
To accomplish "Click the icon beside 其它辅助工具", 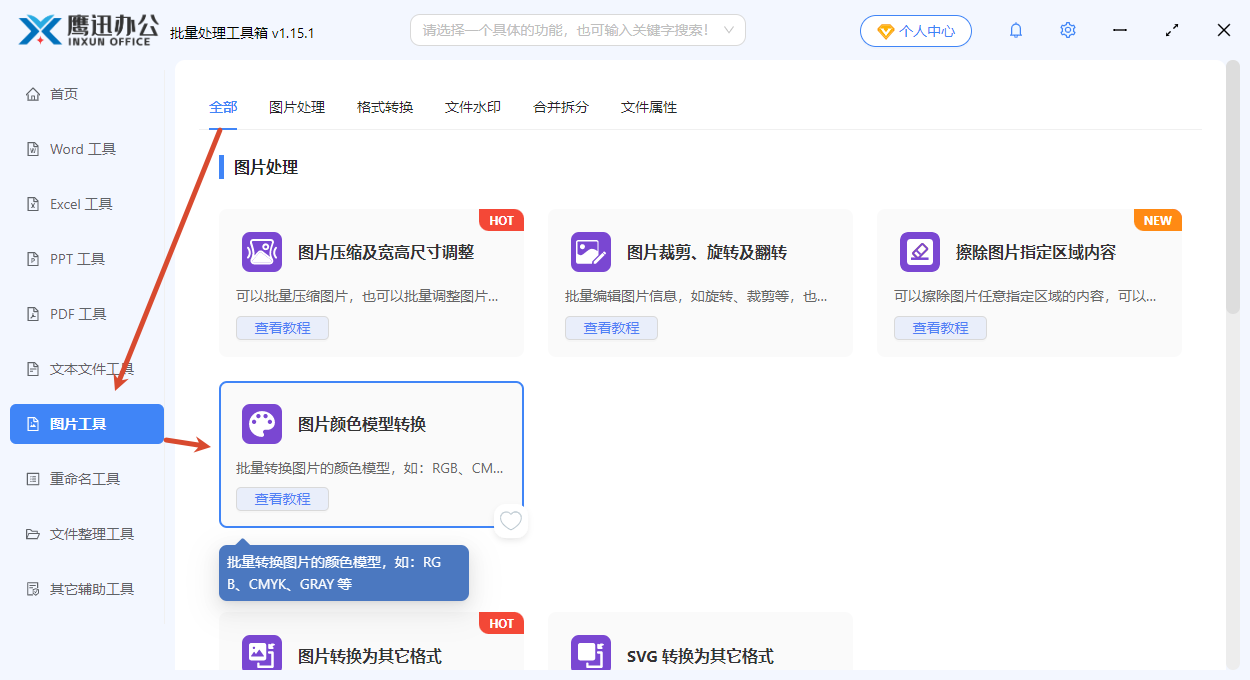I will coord(33,589).
